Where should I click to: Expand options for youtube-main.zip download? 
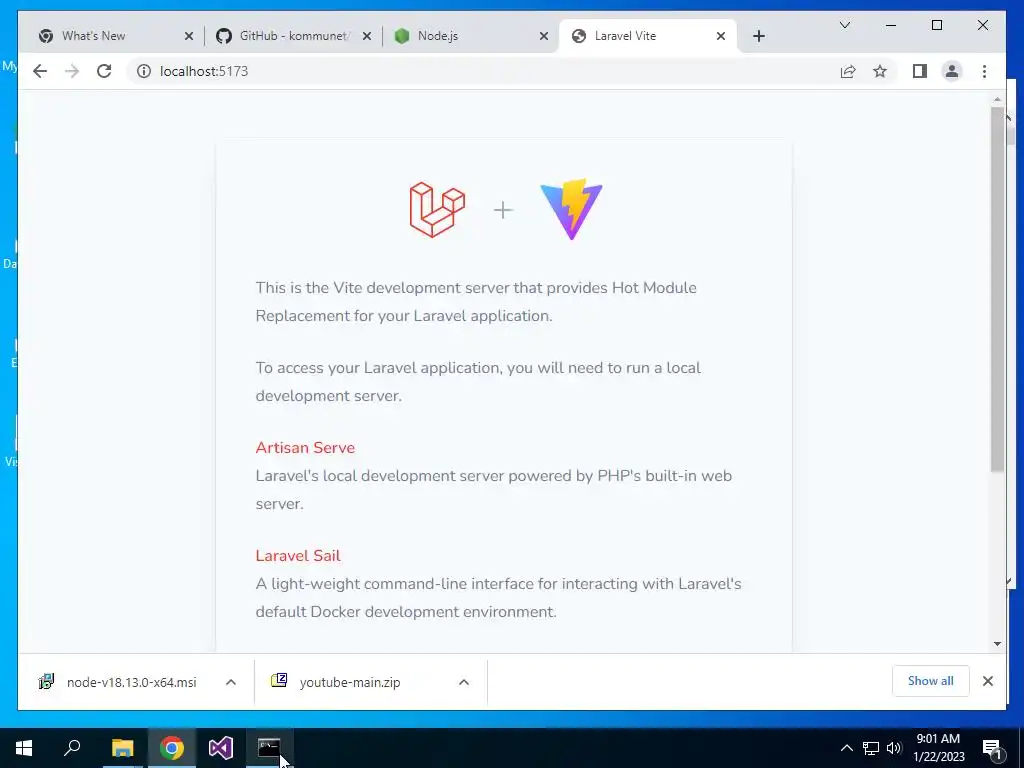click(464, 682)
